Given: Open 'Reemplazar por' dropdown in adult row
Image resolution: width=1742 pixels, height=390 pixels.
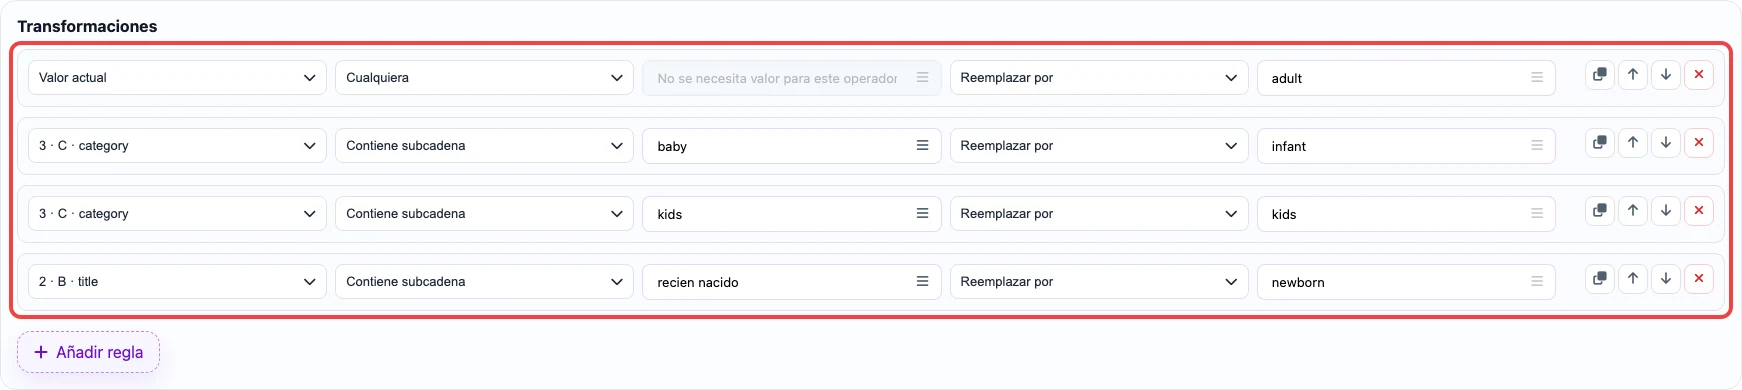Looking at the screenshot, I should coord(1099,78).
